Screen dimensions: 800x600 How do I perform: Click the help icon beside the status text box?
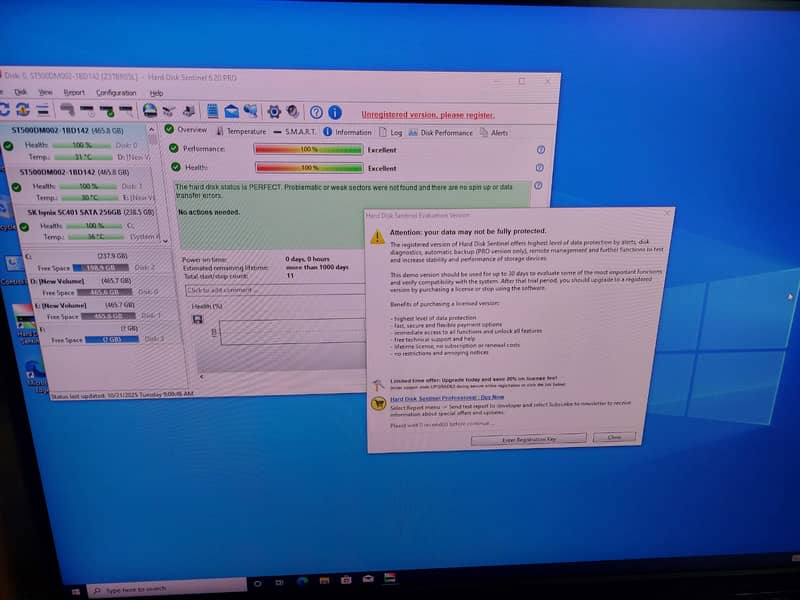538,186
